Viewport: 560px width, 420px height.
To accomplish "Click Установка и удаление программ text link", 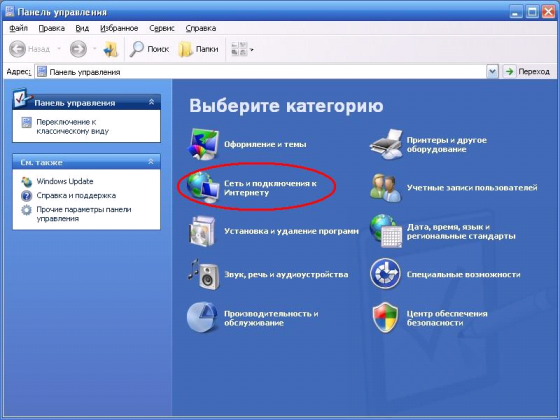I will 291,231.
